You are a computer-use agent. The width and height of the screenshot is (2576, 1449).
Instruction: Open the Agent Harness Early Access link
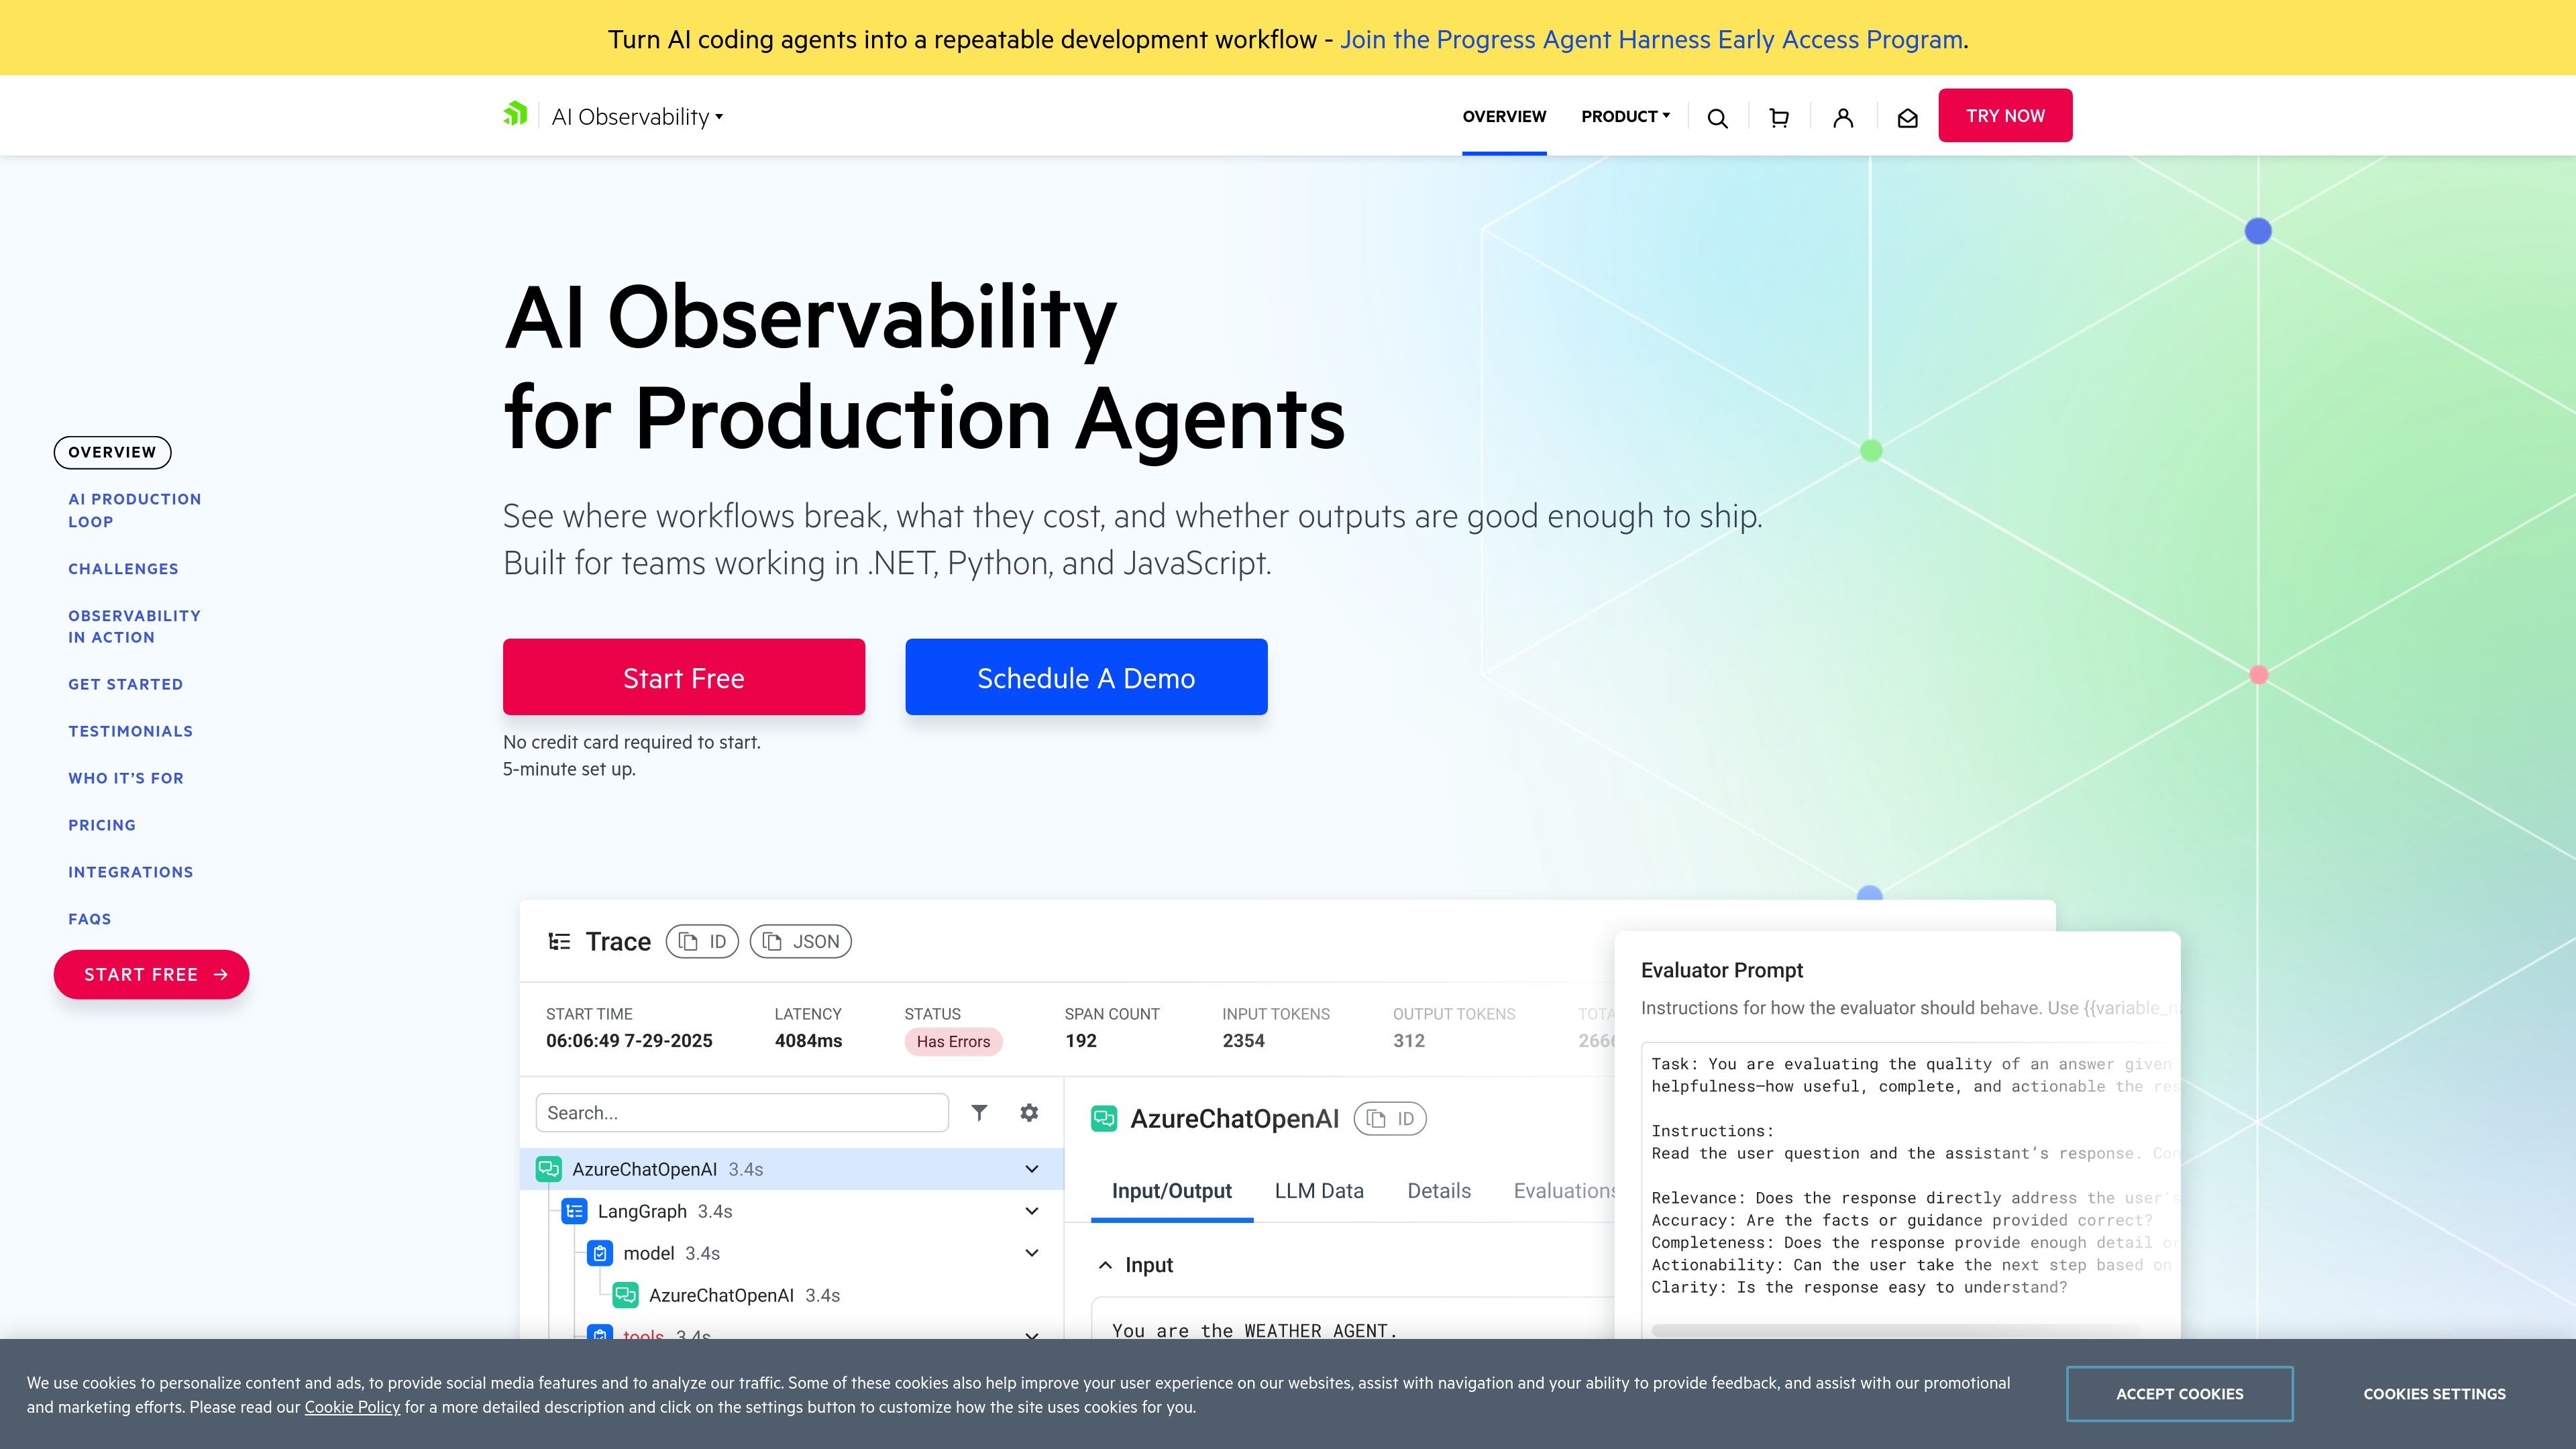(x=1651, y=39)
